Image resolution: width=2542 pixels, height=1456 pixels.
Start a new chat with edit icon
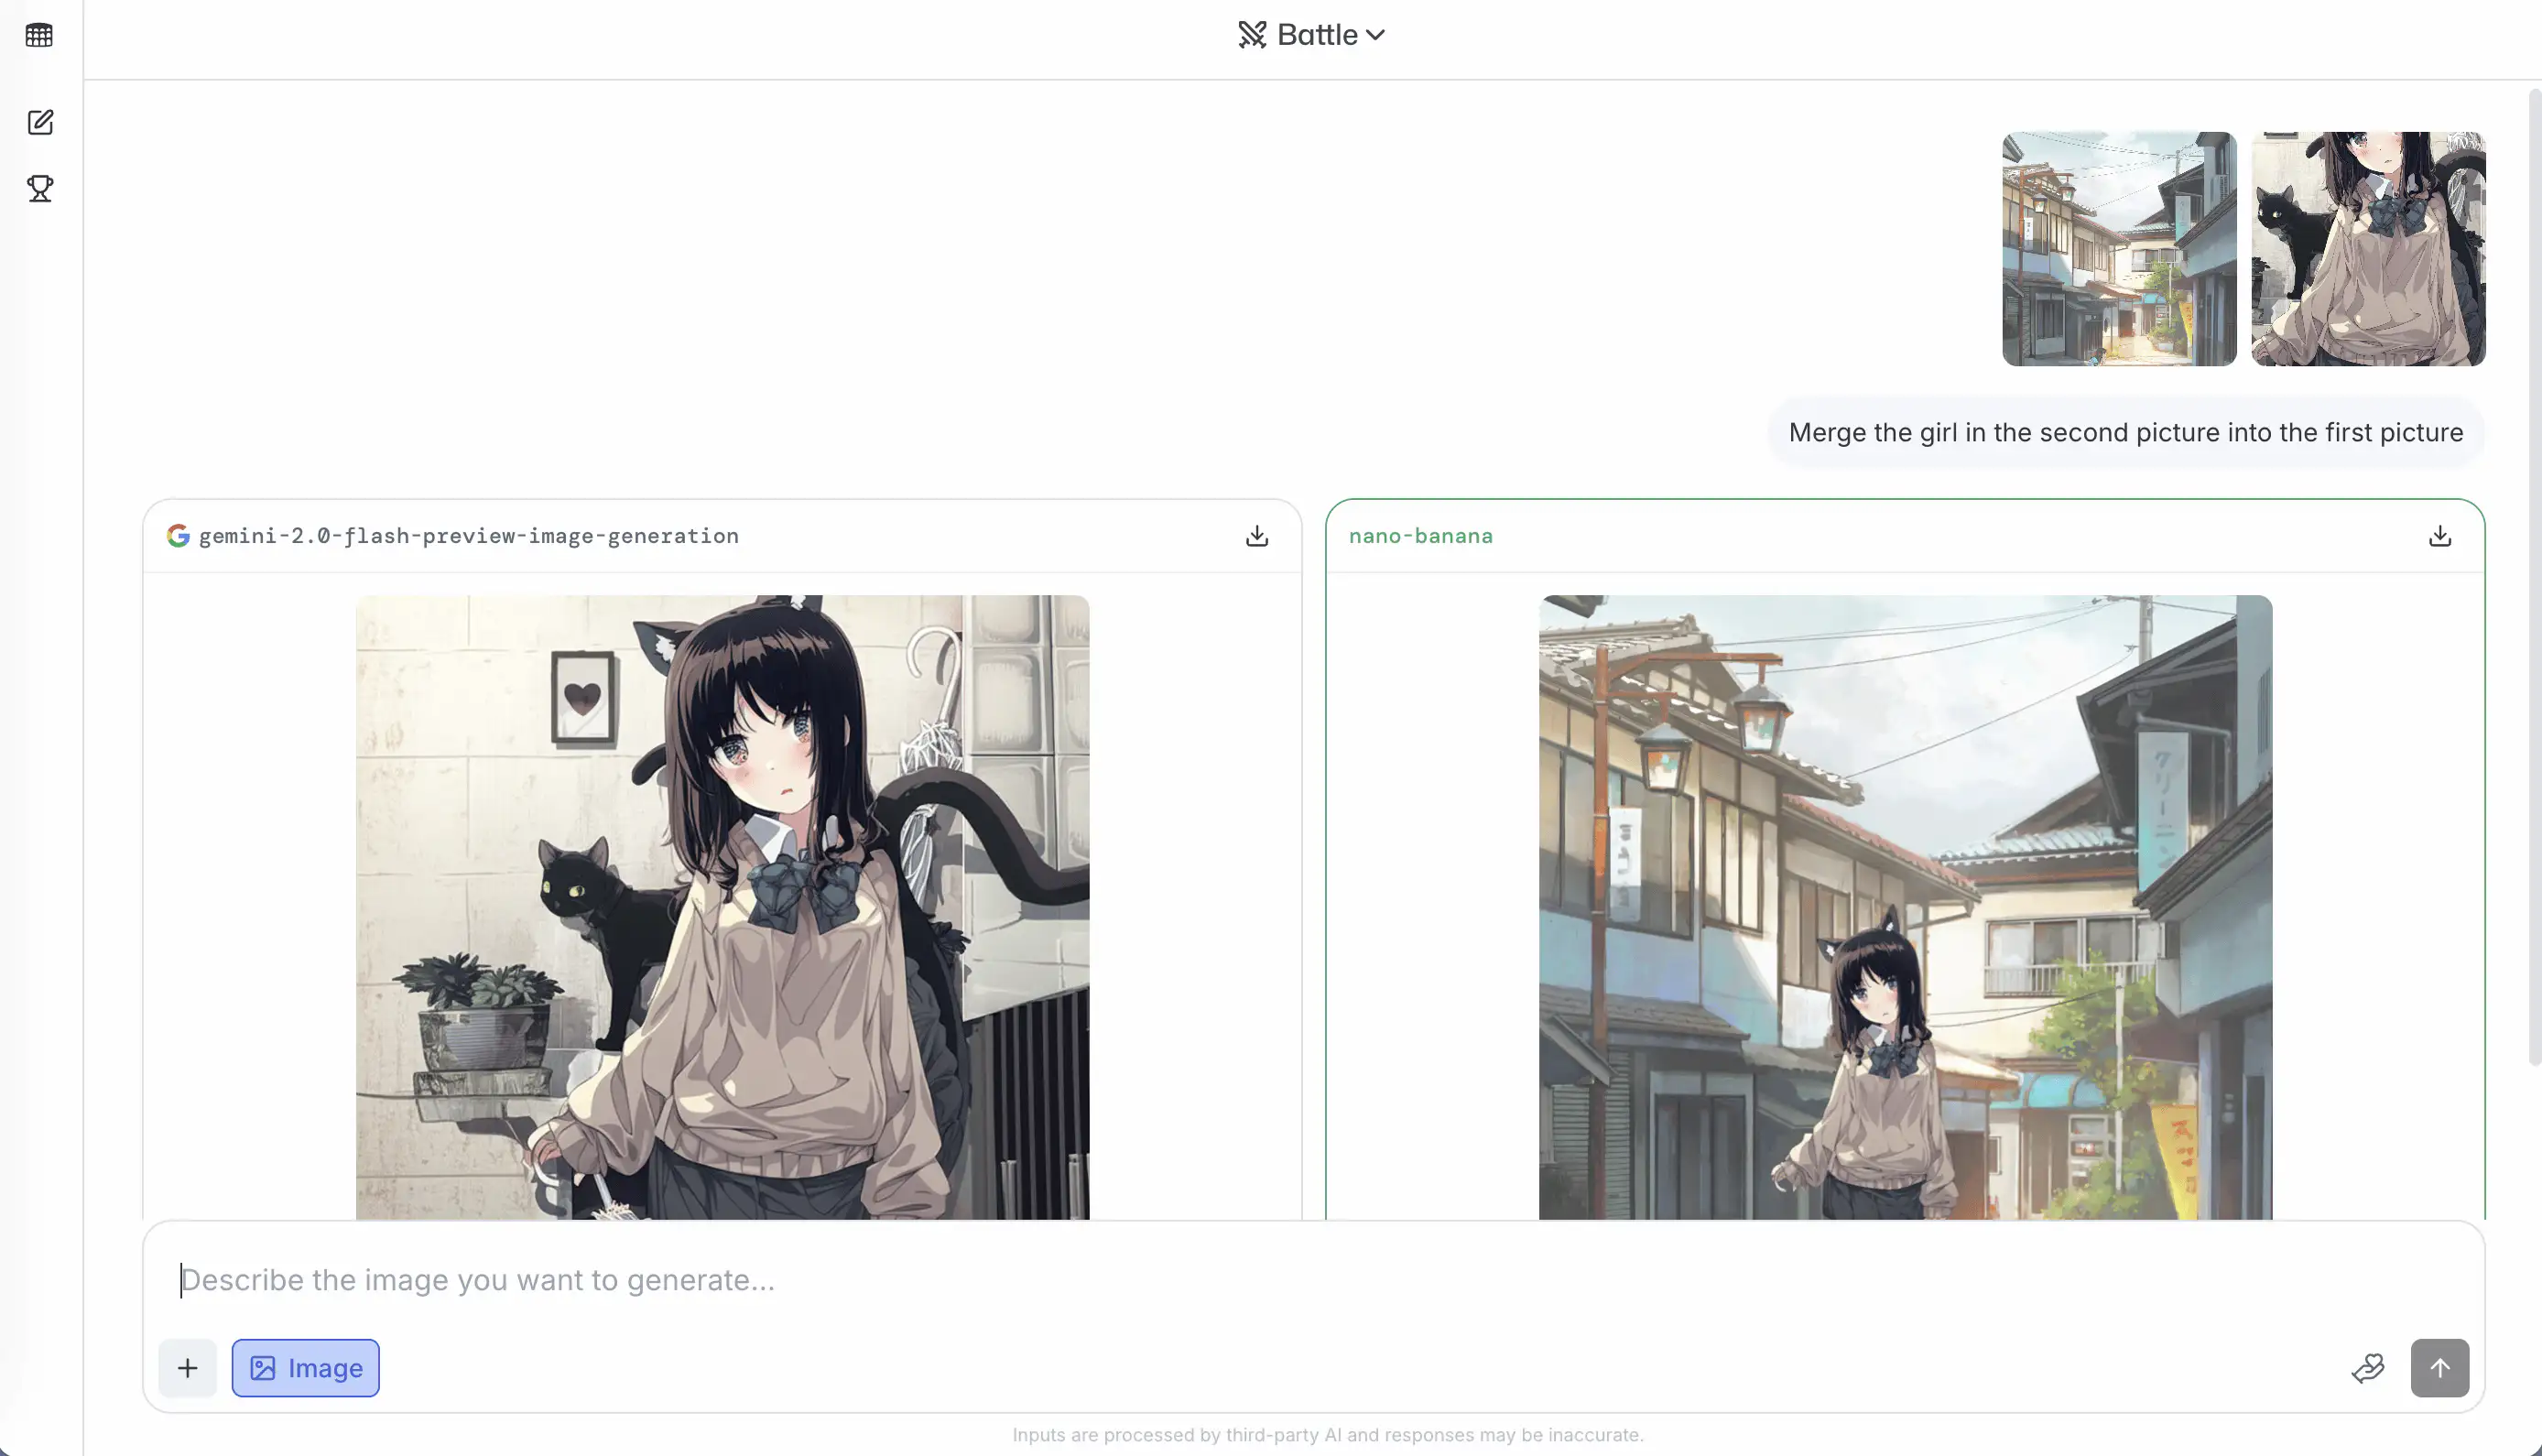point(40,122)
